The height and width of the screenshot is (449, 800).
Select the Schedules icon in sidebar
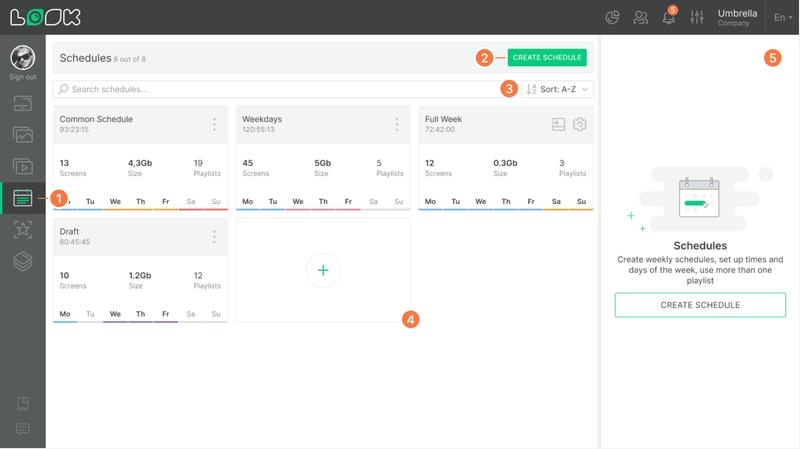[22, 197]
